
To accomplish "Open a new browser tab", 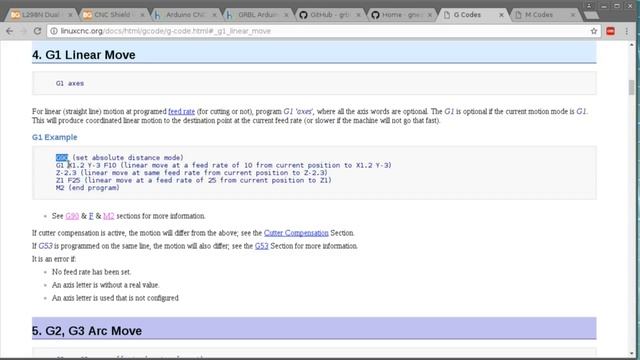I will 591,16.
